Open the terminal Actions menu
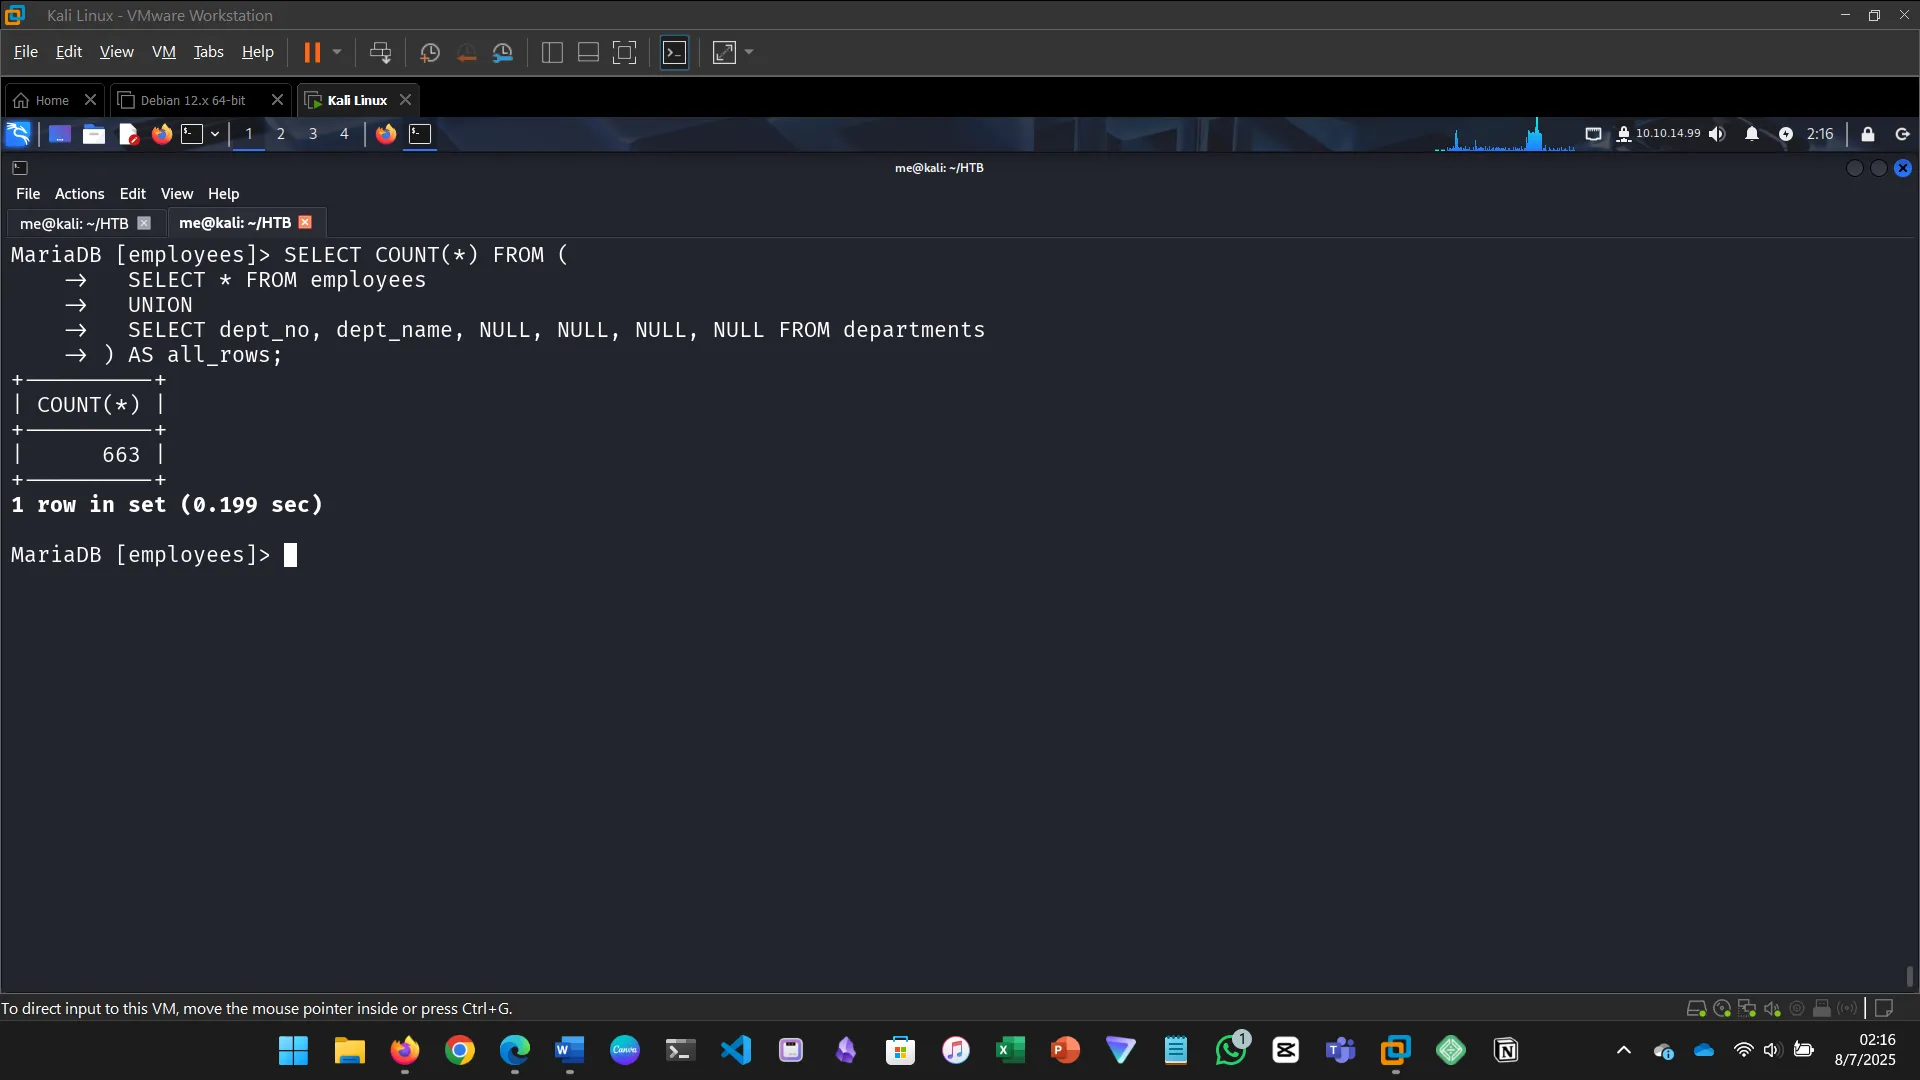The image size is (1920, 1080). [79, 194]
